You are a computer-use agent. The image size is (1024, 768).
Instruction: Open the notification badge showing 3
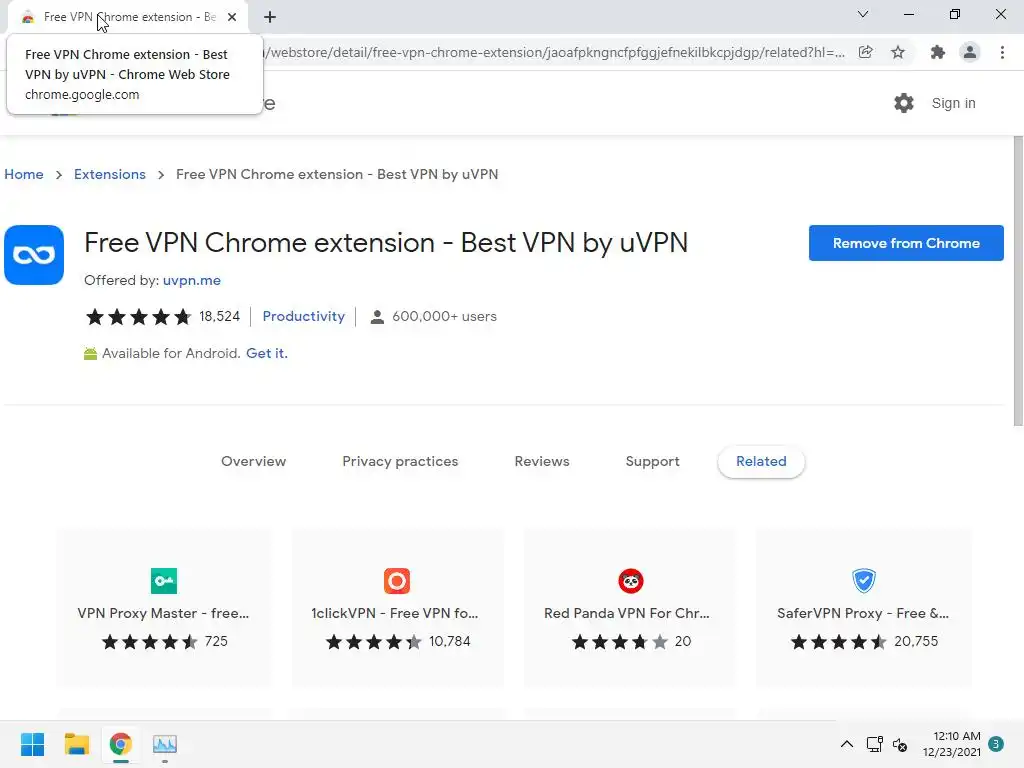click(996, 744)
